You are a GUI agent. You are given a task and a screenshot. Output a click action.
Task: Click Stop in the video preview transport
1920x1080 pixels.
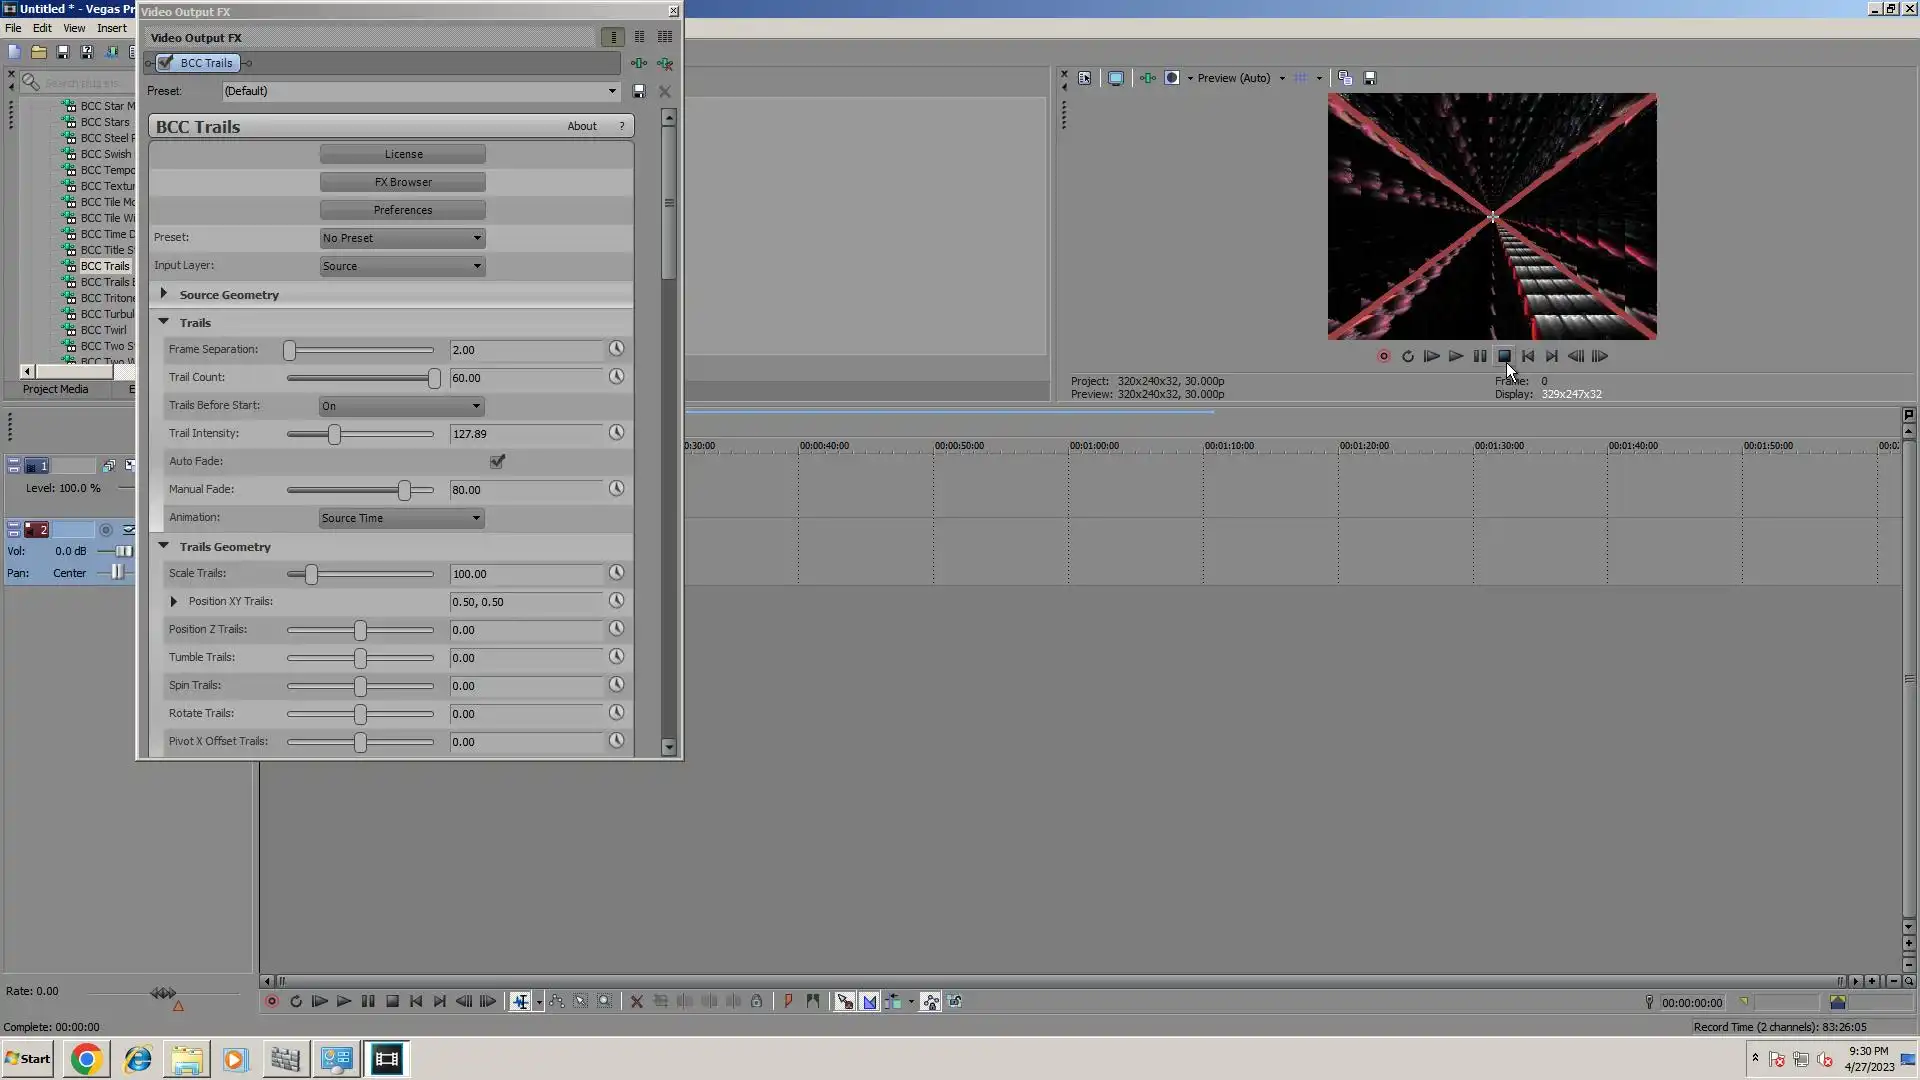pyautogui.click(x=1504, y=356)
